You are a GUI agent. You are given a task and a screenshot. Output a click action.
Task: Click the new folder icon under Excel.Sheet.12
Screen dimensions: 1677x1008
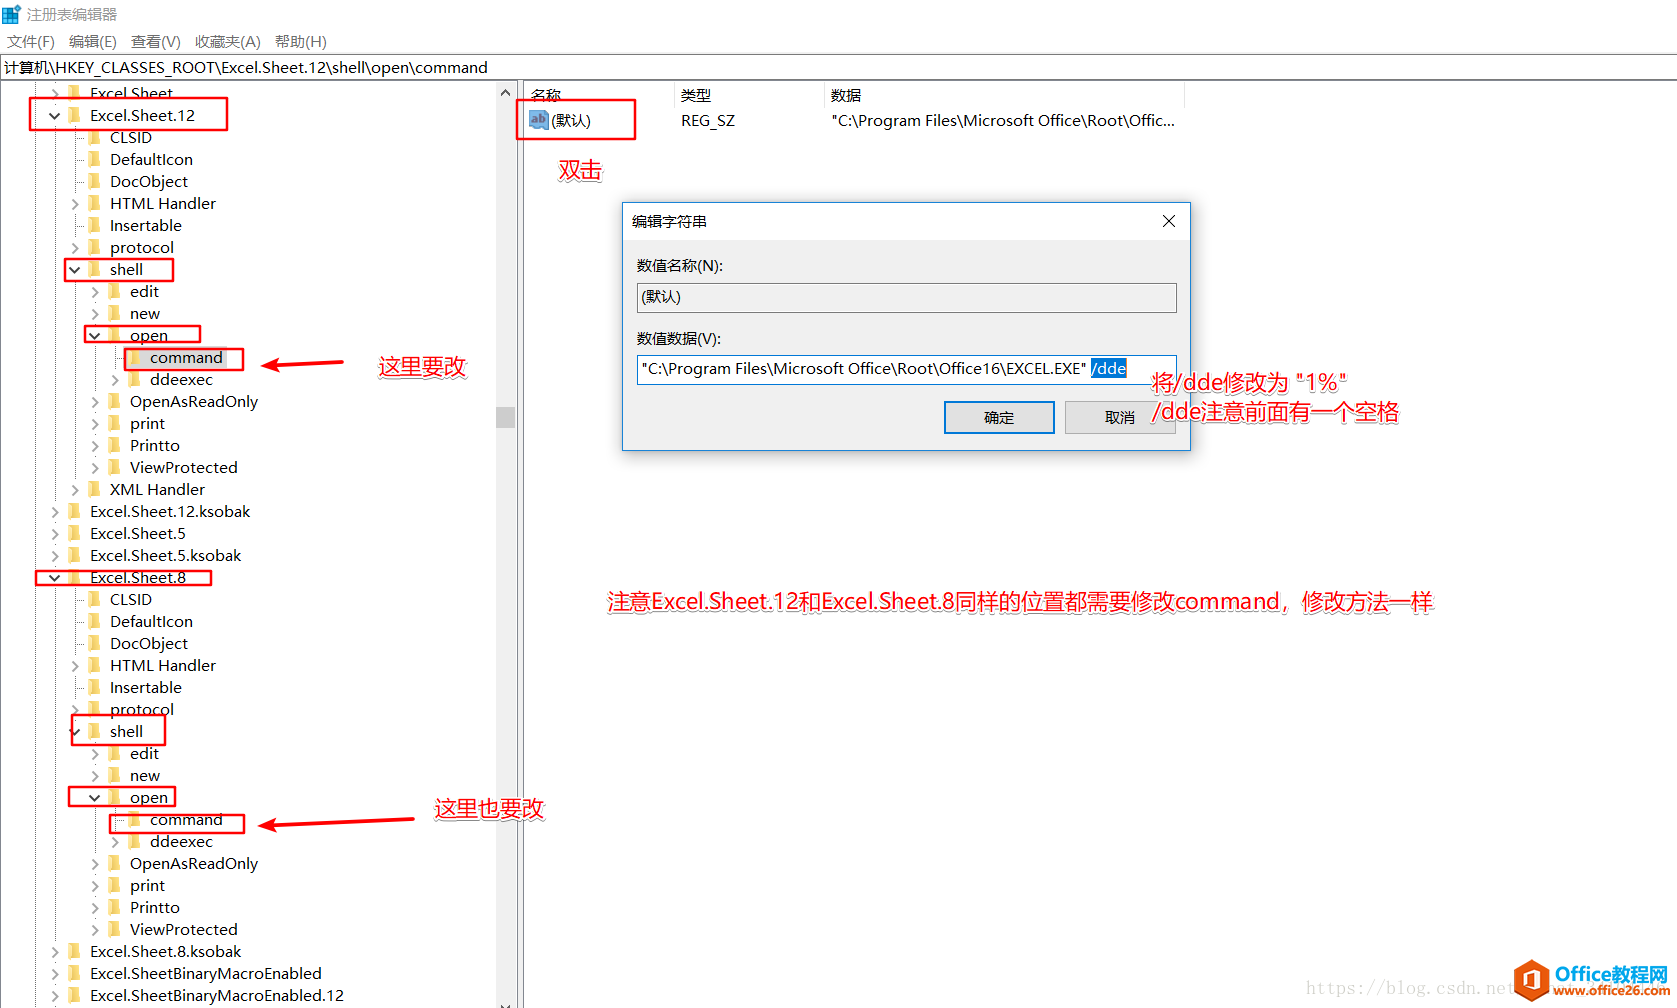(x=115, y=313)
